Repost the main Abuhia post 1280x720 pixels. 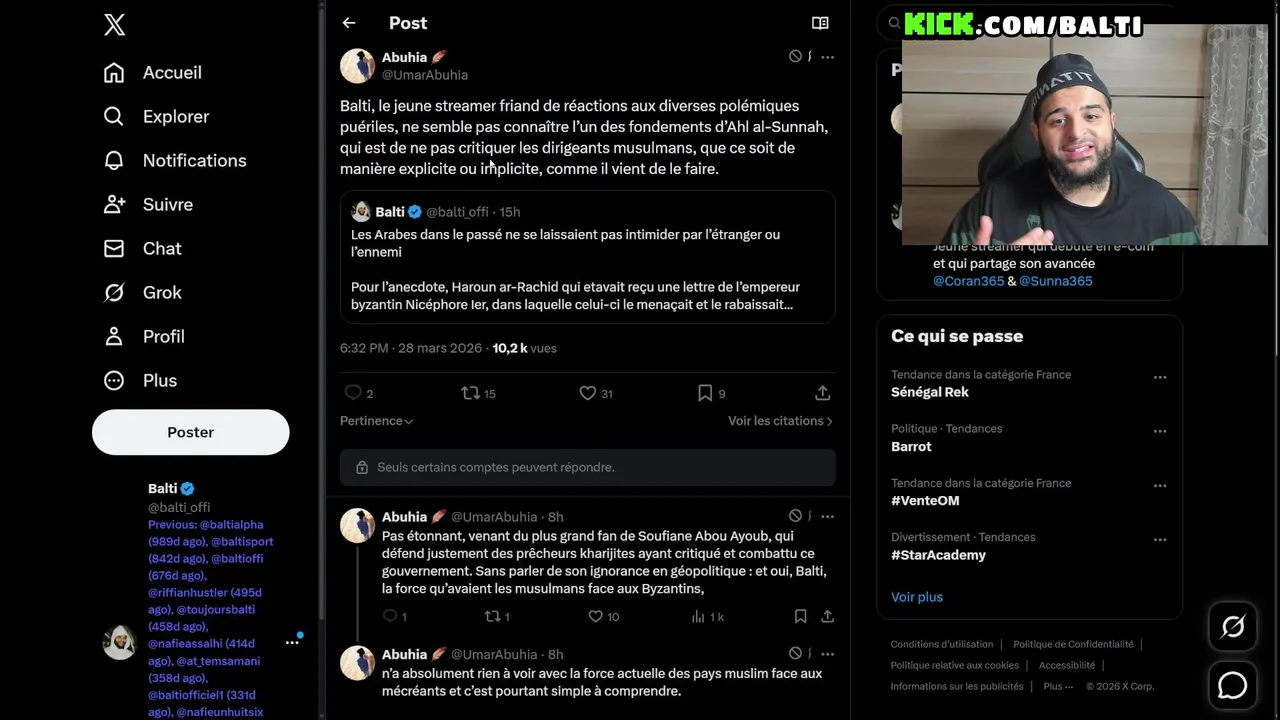[471, 393]
